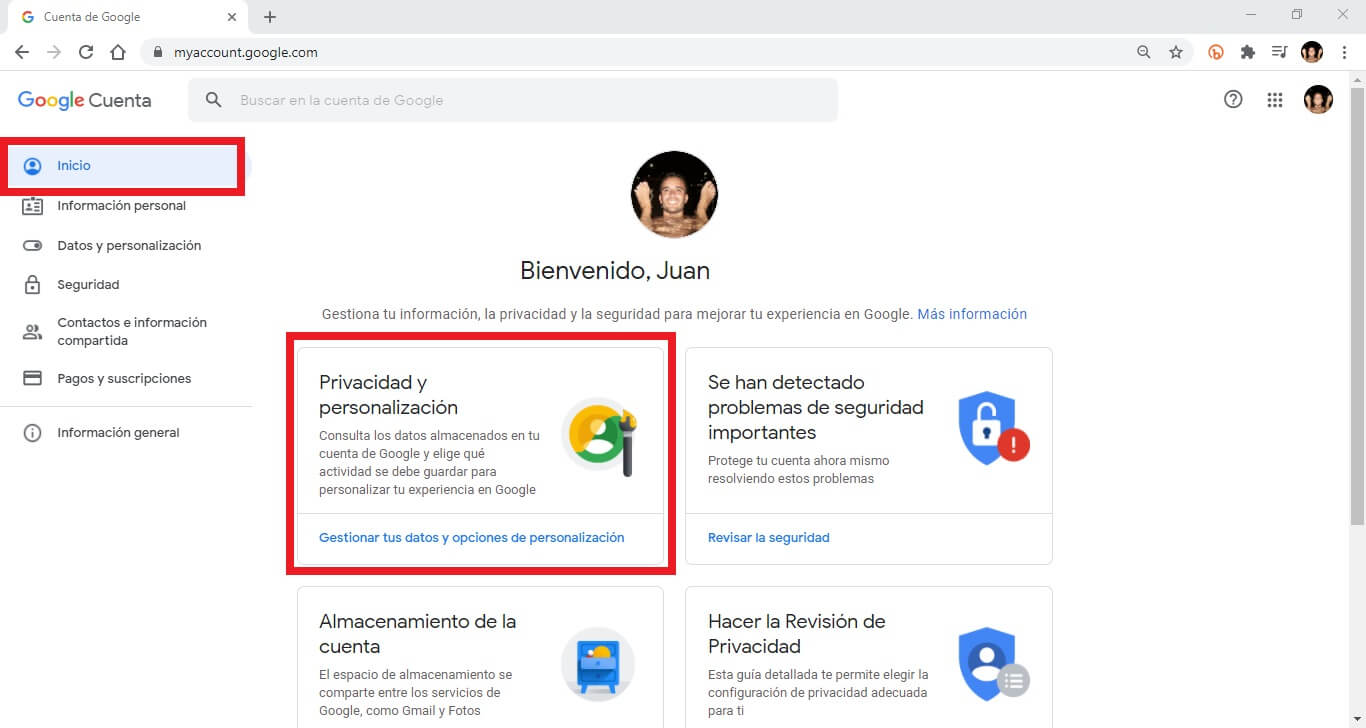
Task: Click the Seguridad lock icon in sidebar
Action: [x=33, y=285]
